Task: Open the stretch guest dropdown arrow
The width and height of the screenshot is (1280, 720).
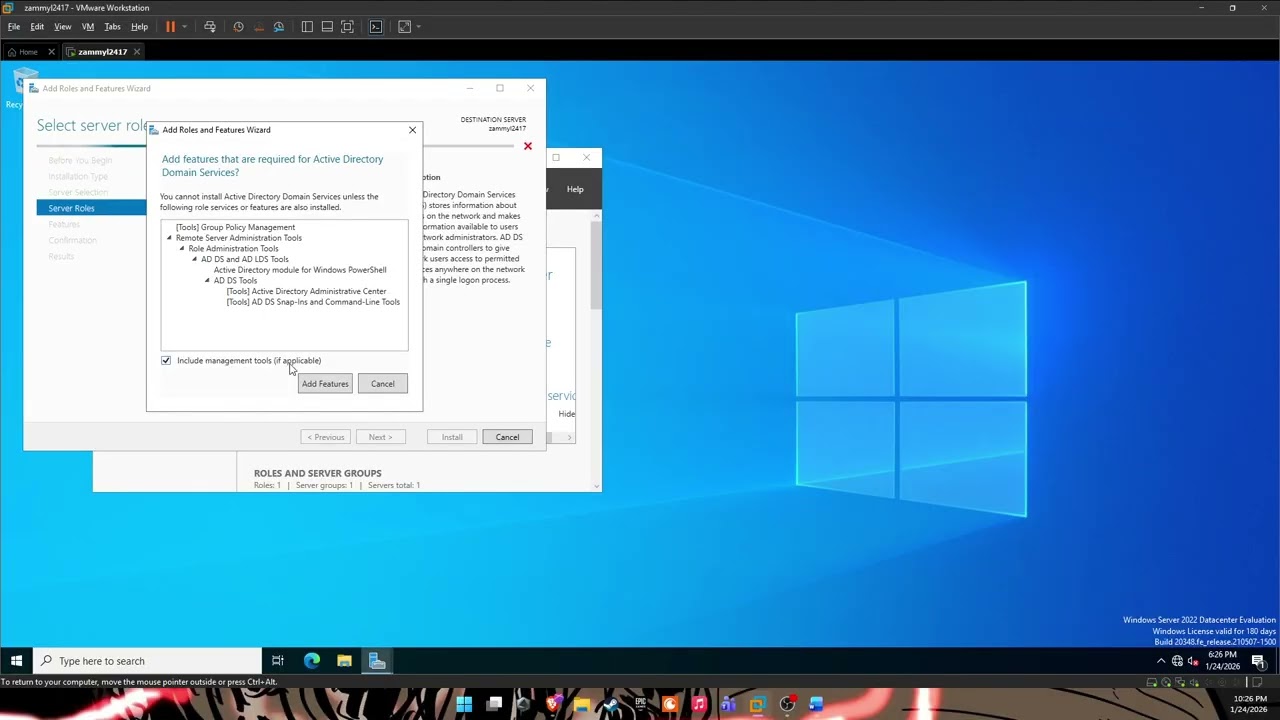Action: [418, 27]
